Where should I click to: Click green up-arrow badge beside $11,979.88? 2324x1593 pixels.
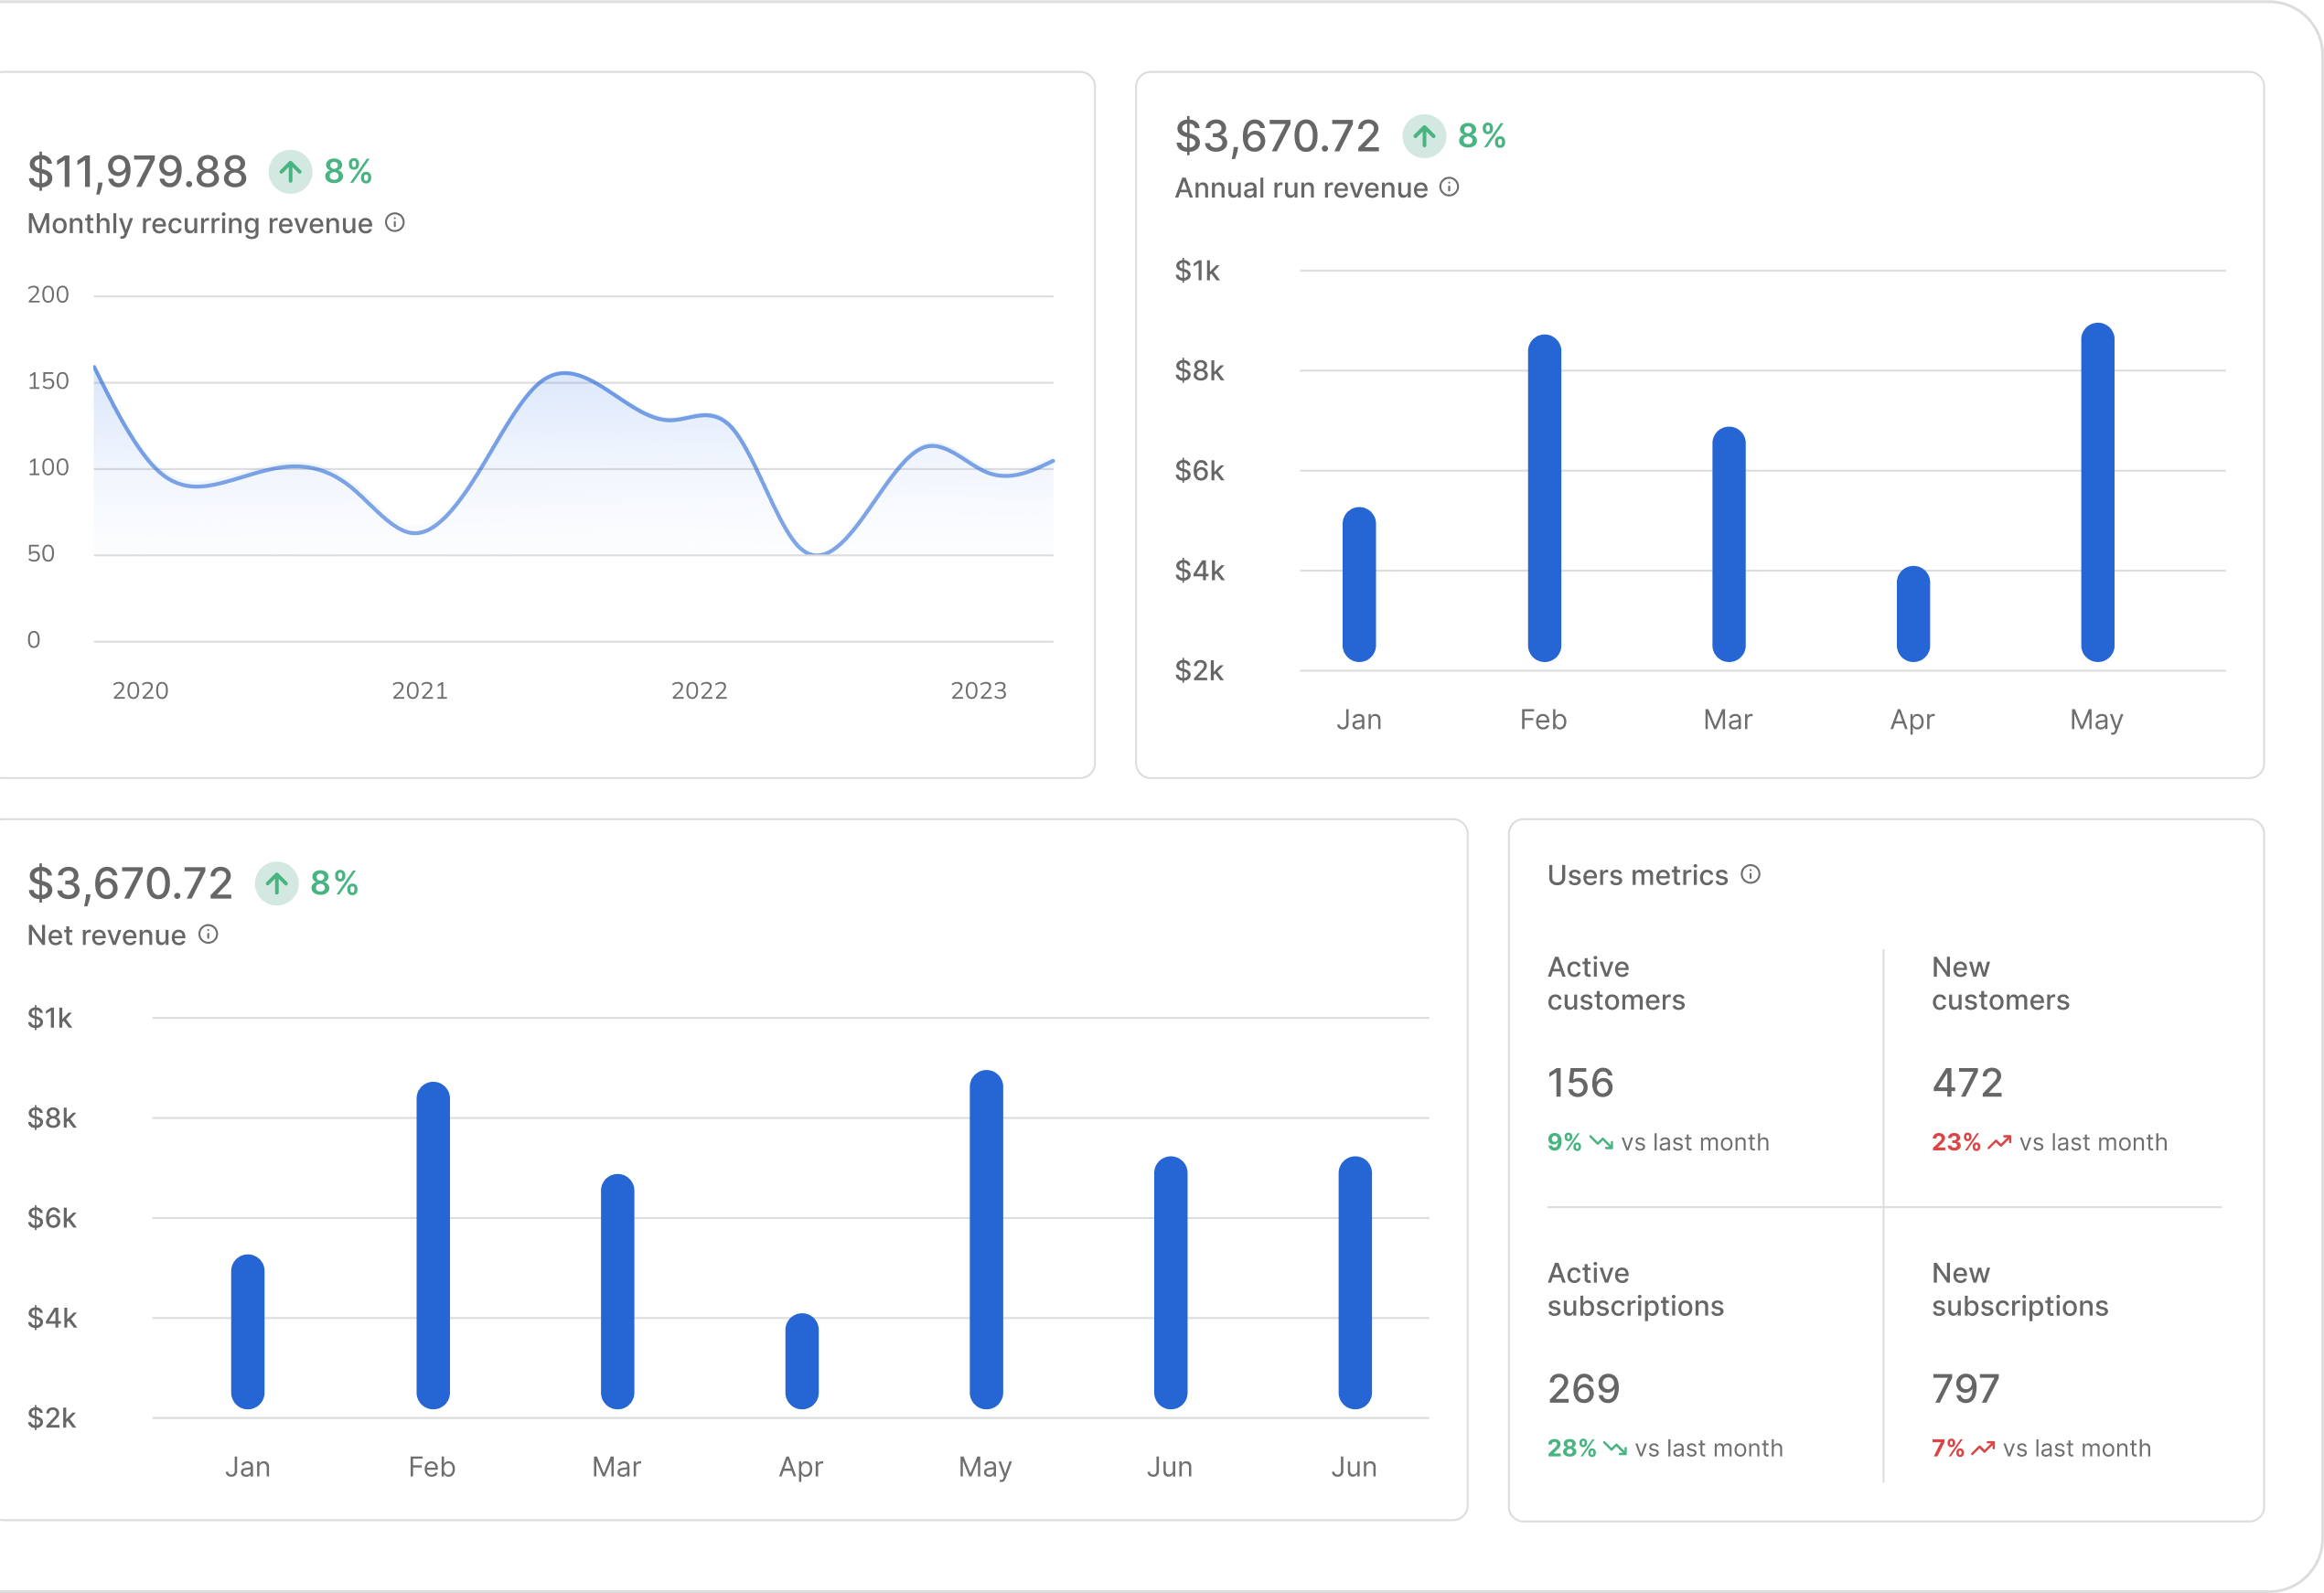pos(290,172)
